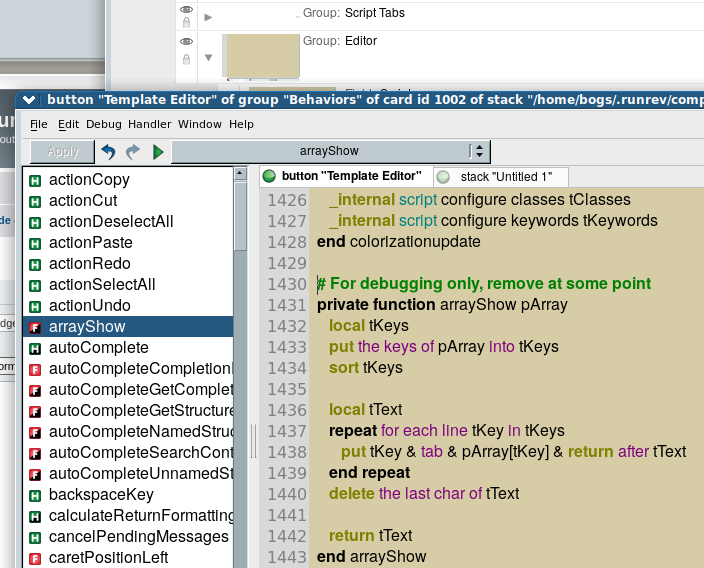
Task: Open the Debug menu
Action: click(103, 124)
